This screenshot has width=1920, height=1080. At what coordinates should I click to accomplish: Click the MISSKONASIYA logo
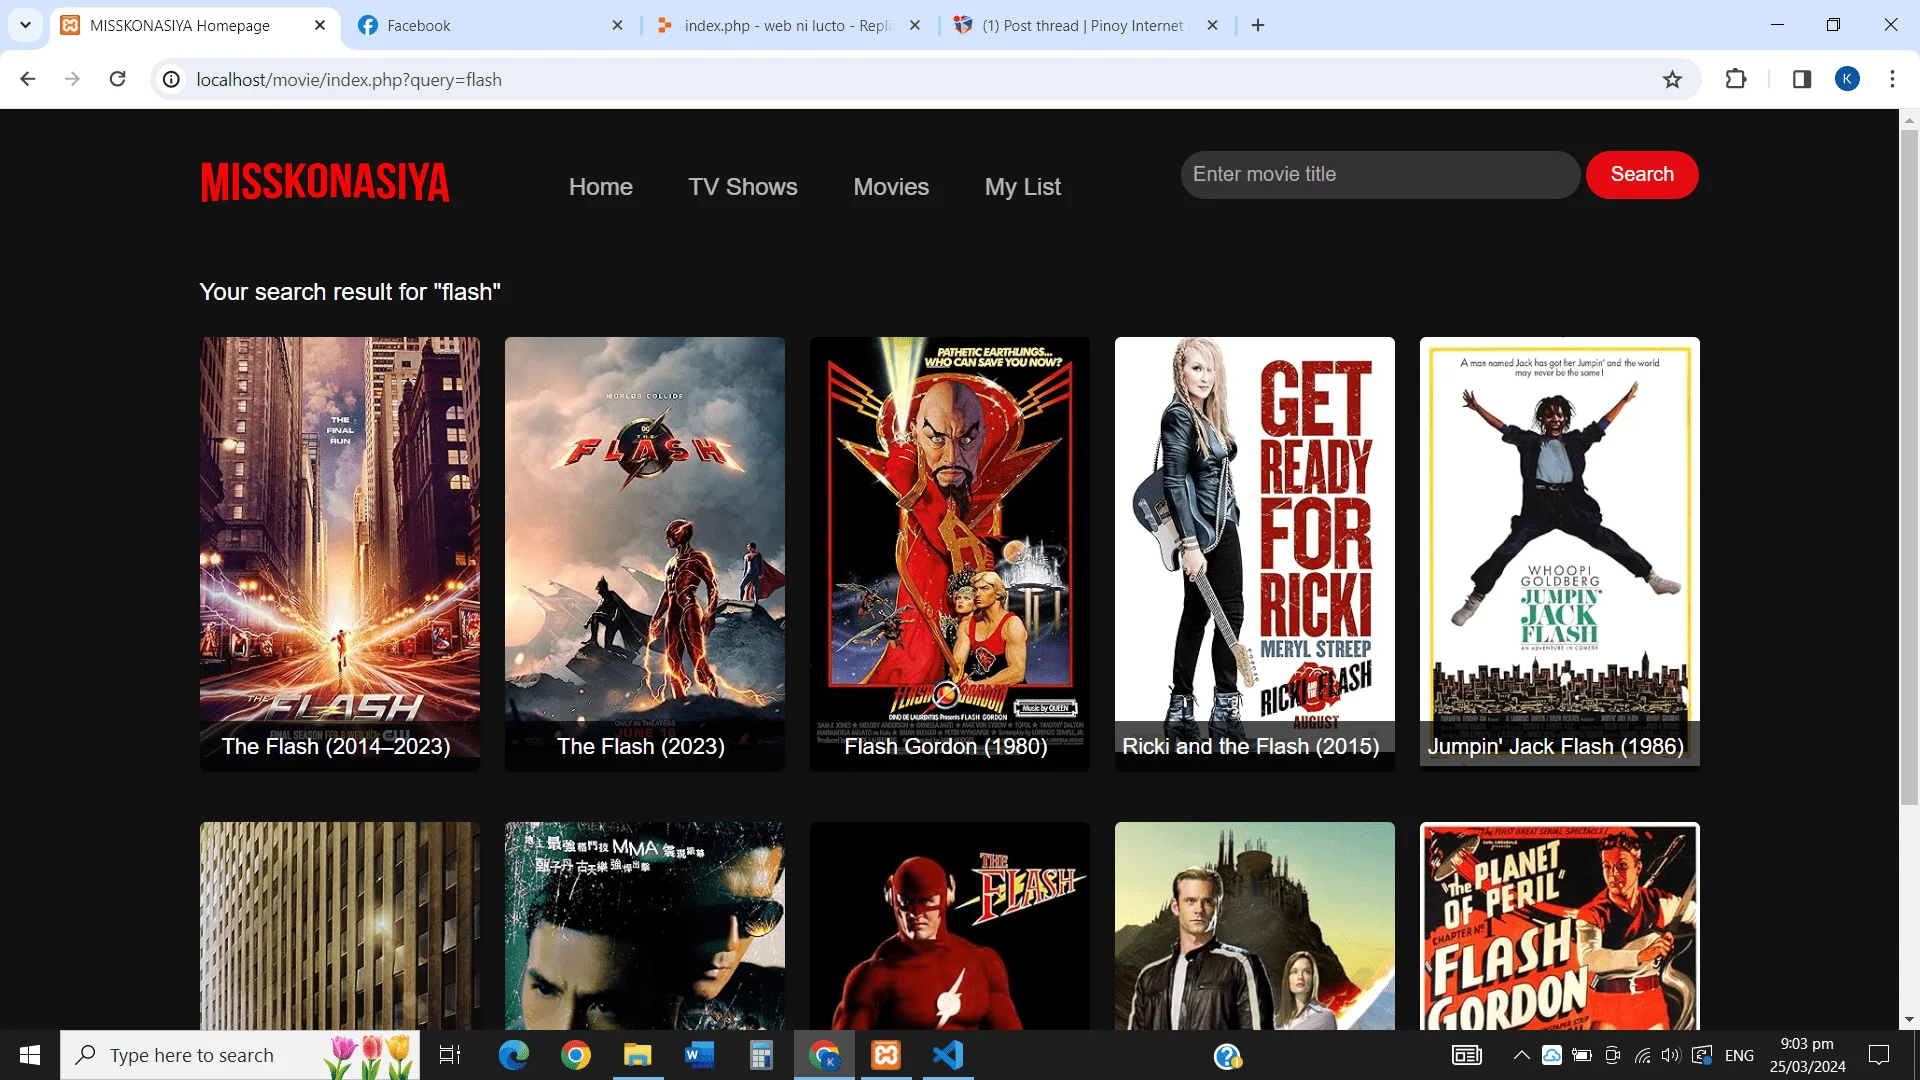325,183
